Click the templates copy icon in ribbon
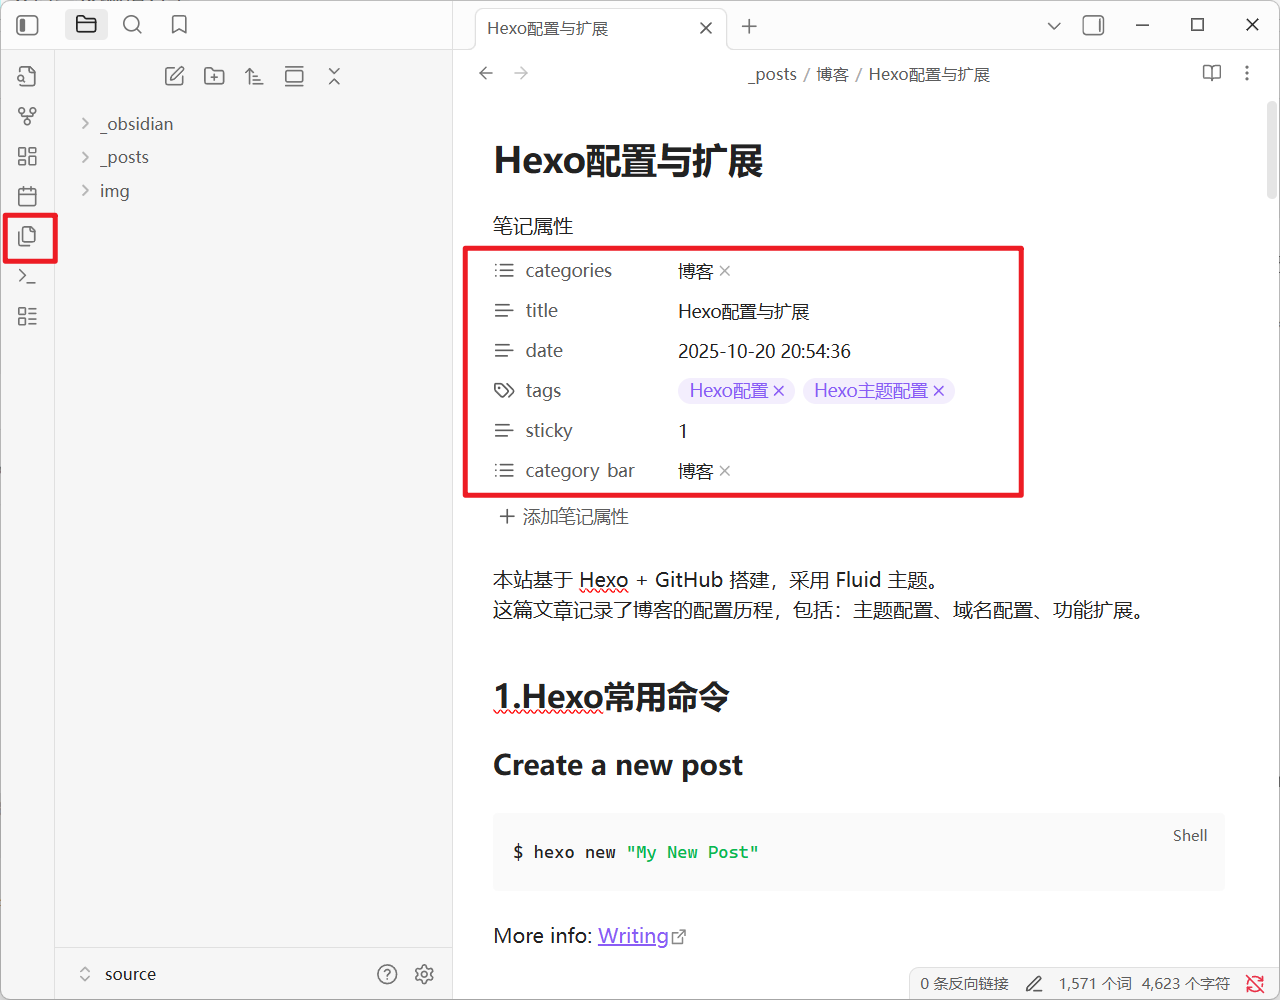Viewport: 1280px width, 1000px height. (x=28, y=237)
